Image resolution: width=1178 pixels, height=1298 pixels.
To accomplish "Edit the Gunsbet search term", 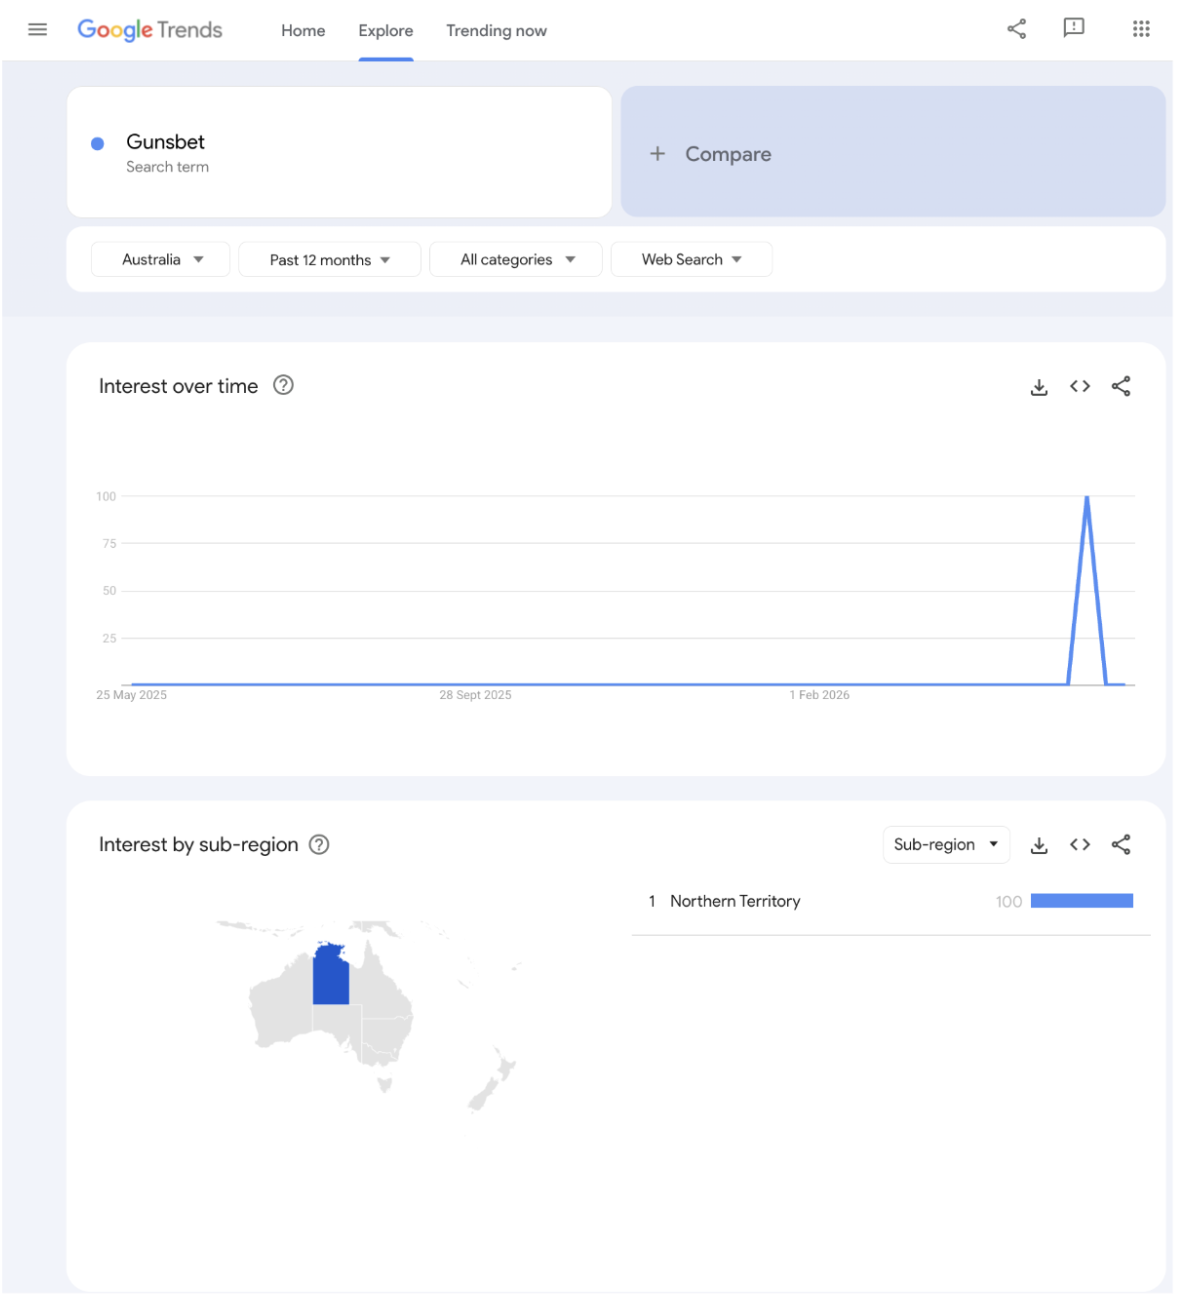I will pyautogui.click(x=339, y=152).
